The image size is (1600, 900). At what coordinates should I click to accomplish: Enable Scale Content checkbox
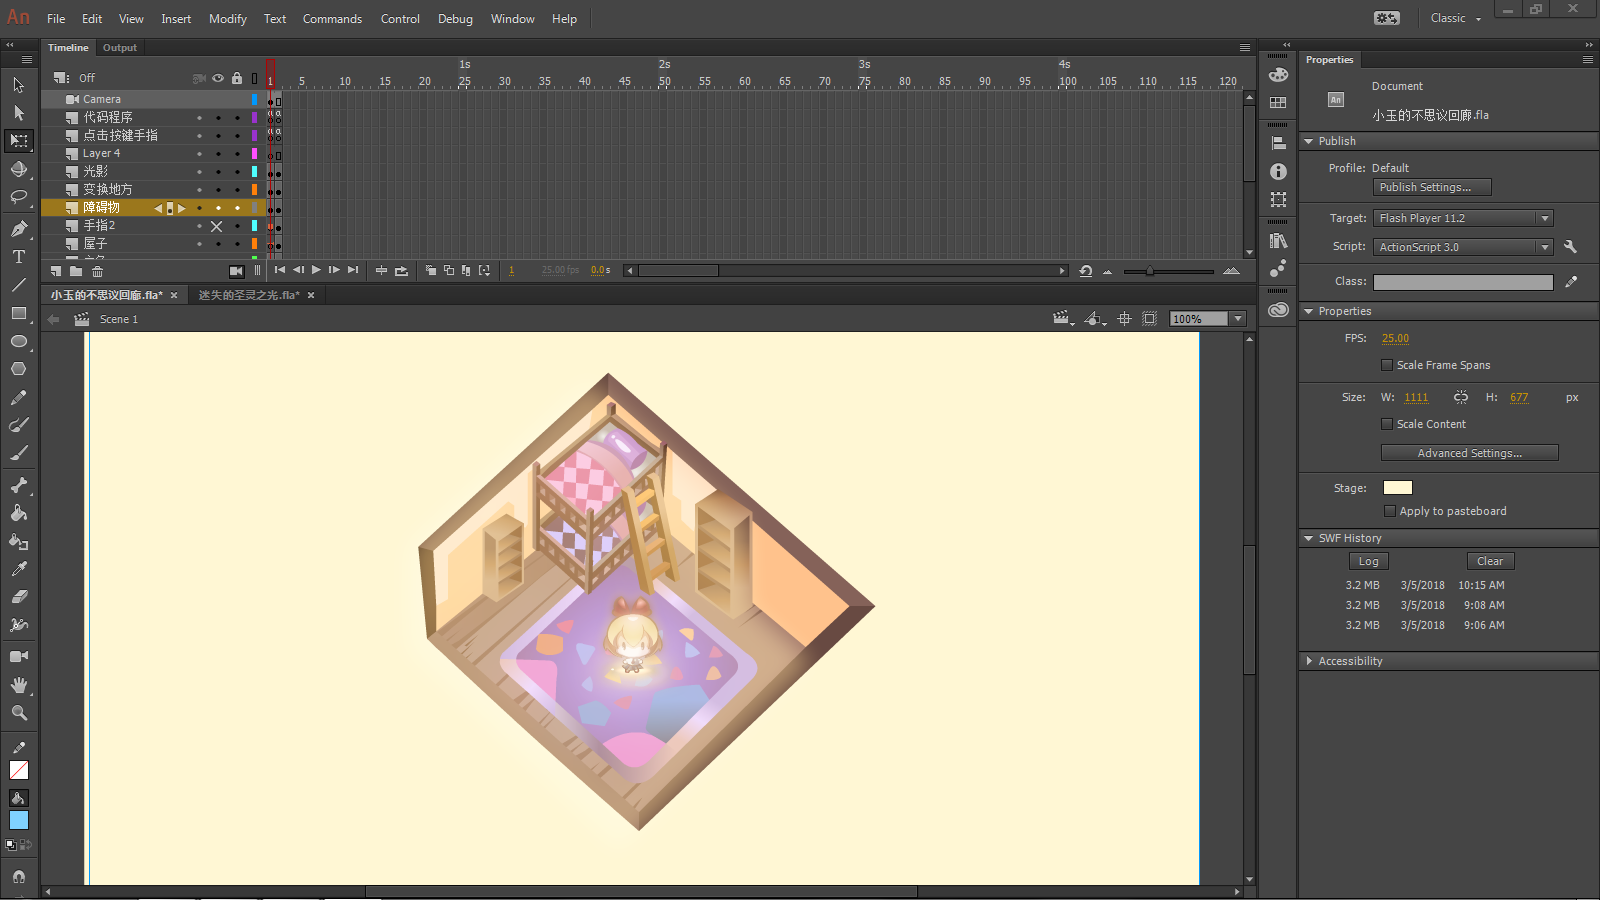click(x=1387, y=424)
